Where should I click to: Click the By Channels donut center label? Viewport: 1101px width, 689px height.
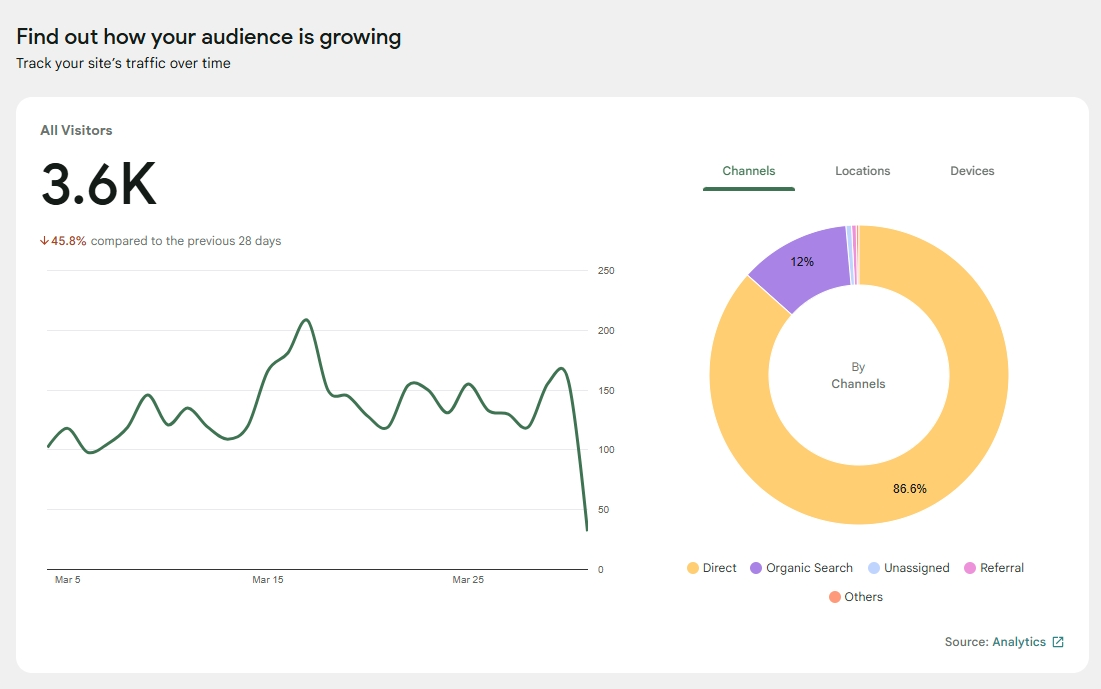click(858, 375)
